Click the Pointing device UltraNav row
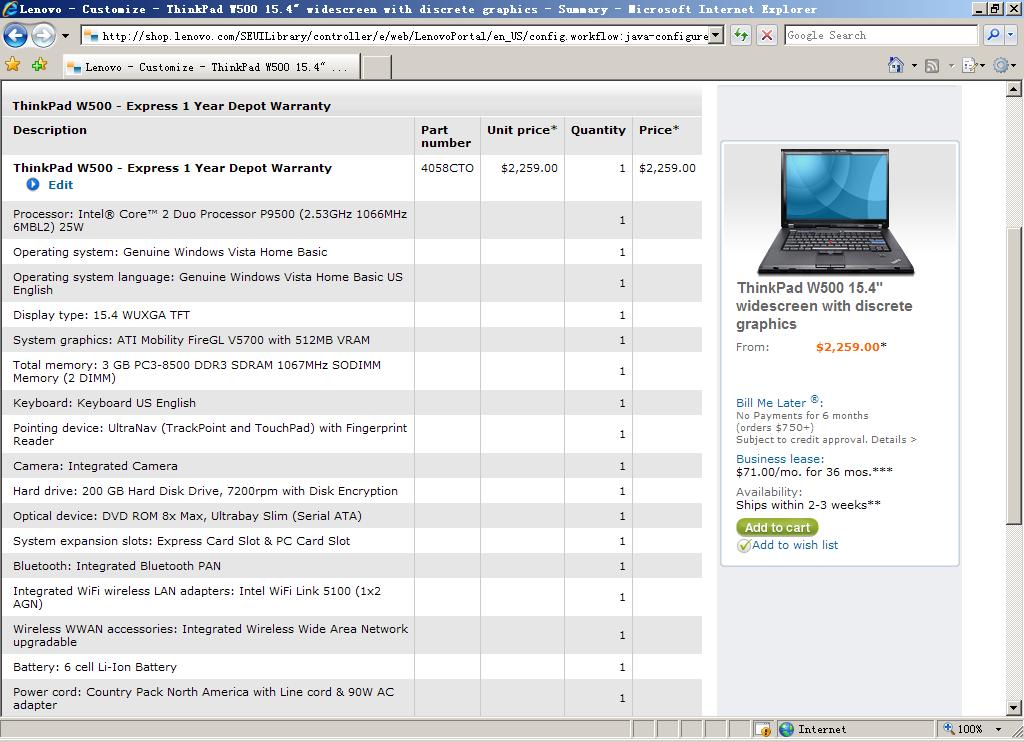 (x=351, y=434)
